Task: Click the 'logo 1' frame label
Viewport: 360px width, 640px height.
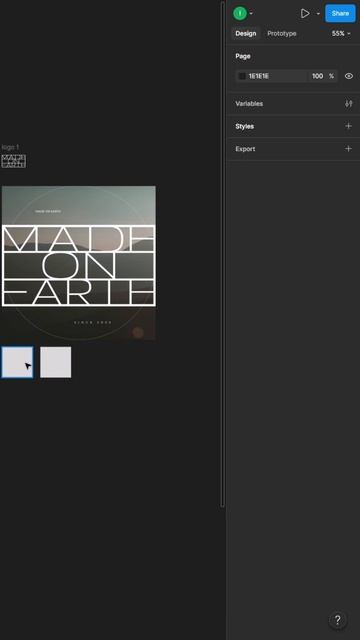Action: pos(10,147)
